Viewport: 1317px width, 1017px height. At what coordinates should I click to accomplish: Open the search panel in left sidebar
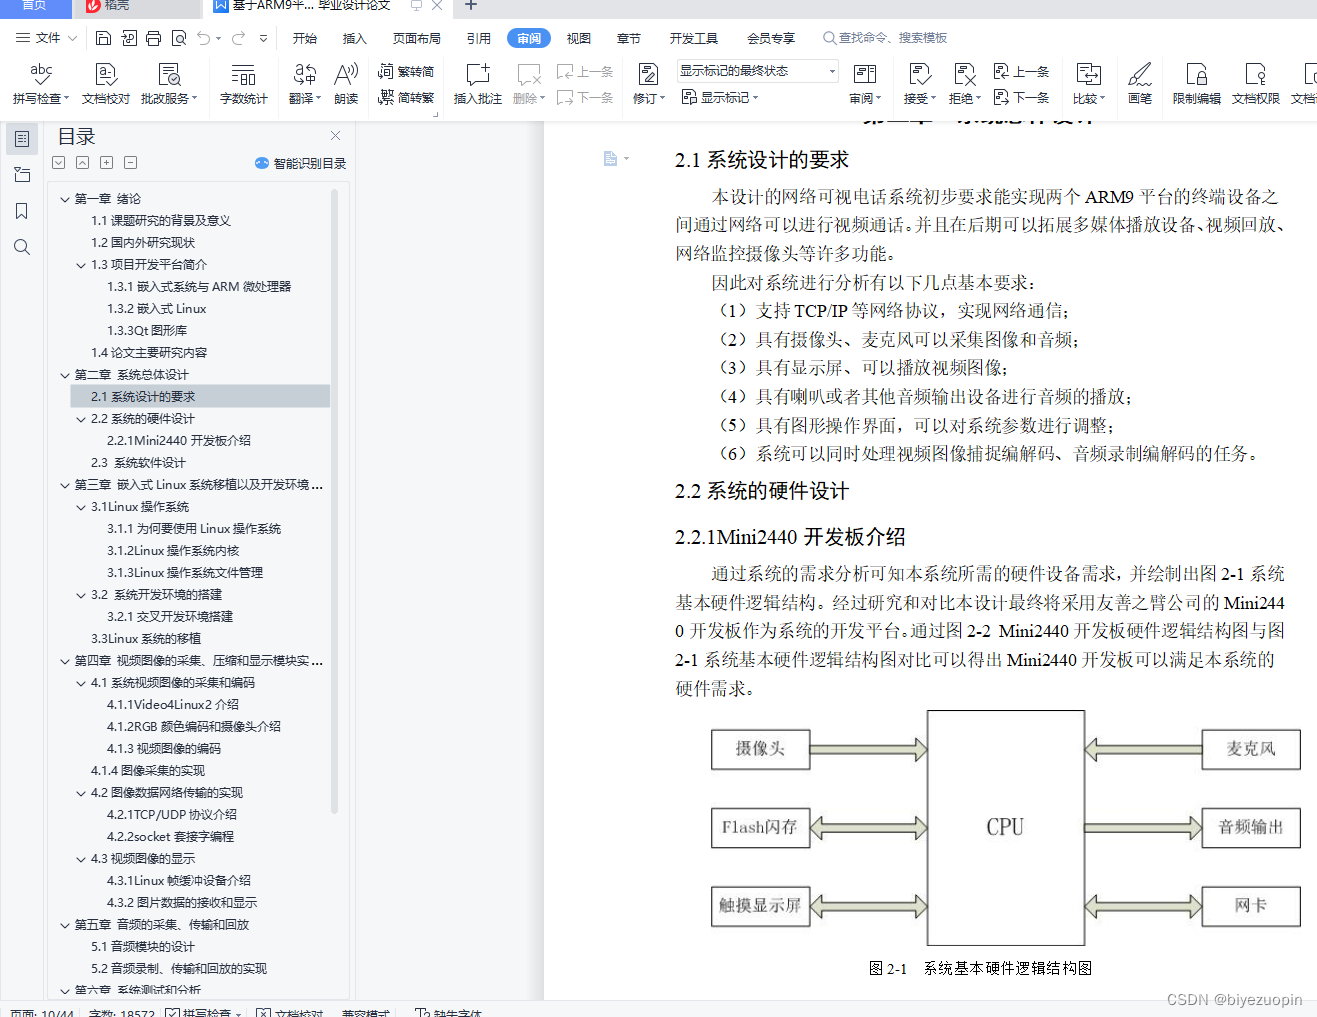[x=22, y=247]
